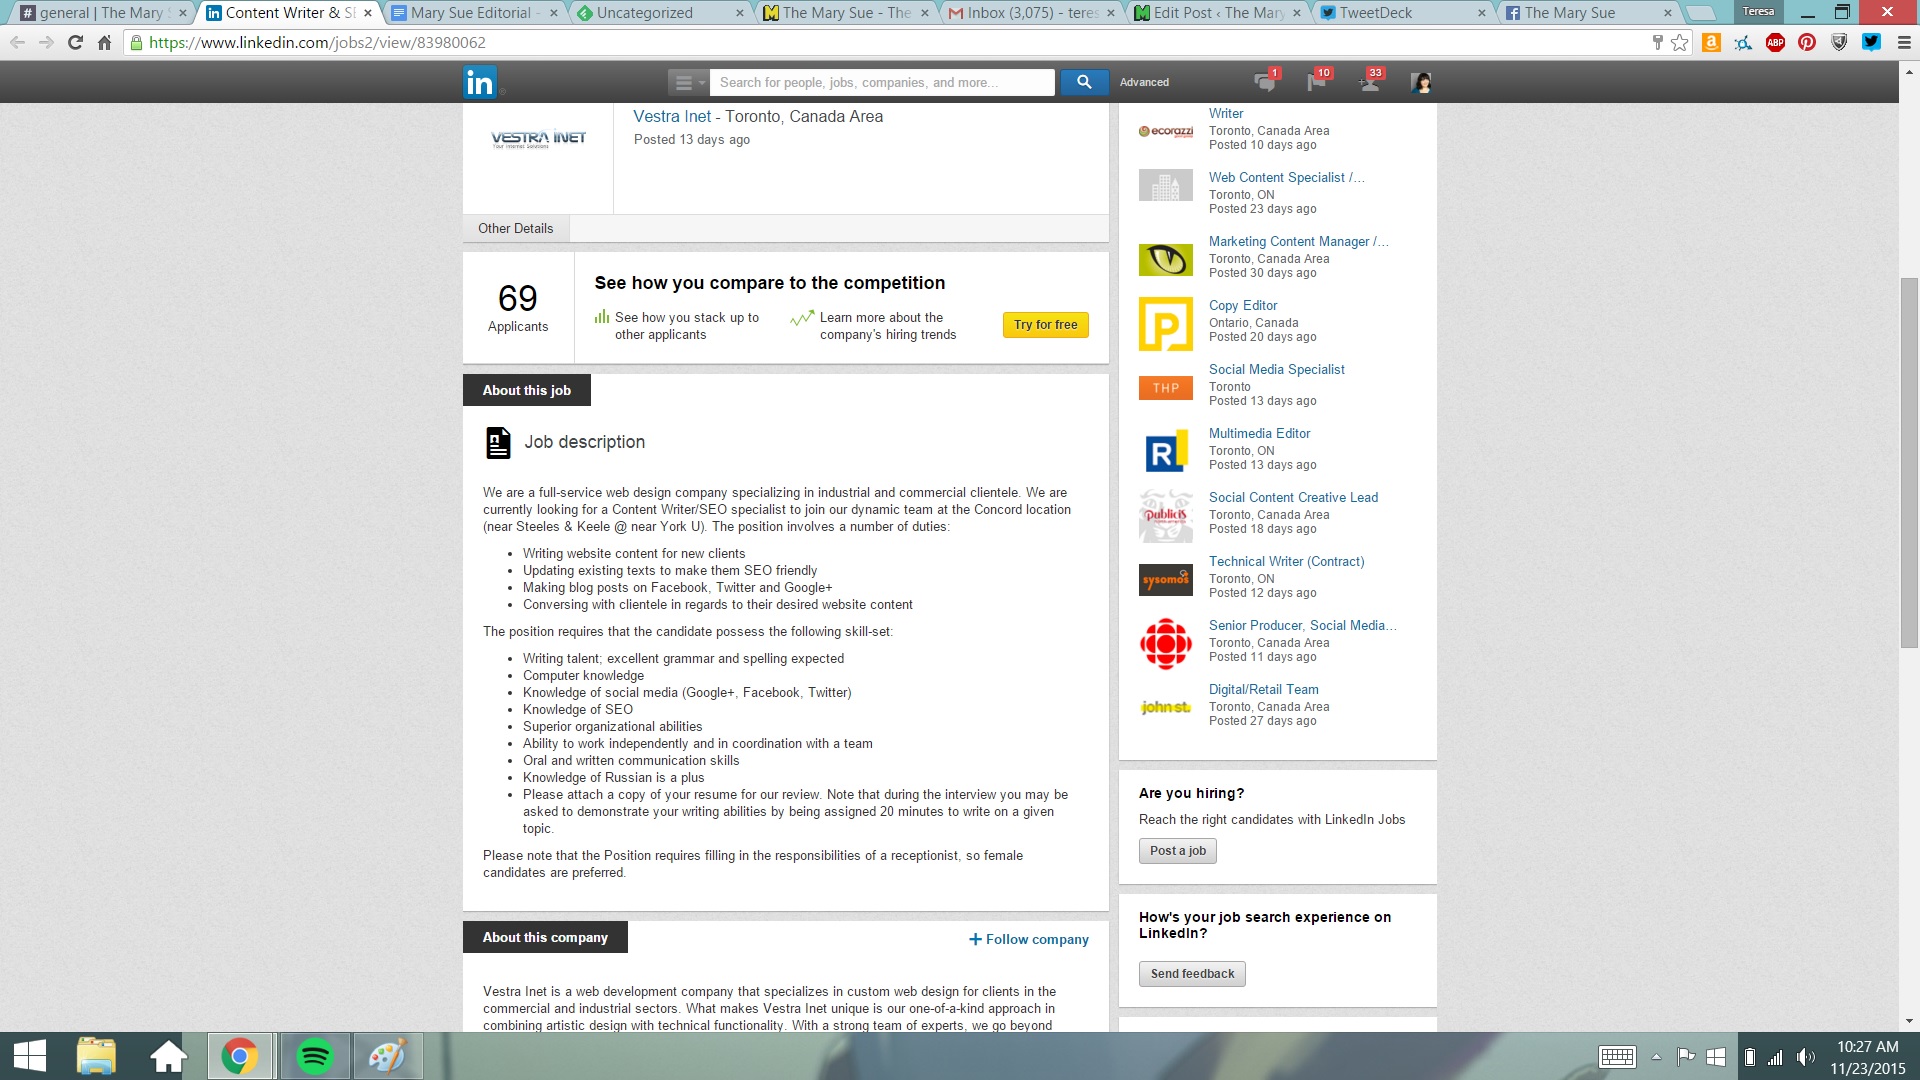Open the LinkedIn messages icon
Viewport: 1920px width, 1080px height.
1264,83
